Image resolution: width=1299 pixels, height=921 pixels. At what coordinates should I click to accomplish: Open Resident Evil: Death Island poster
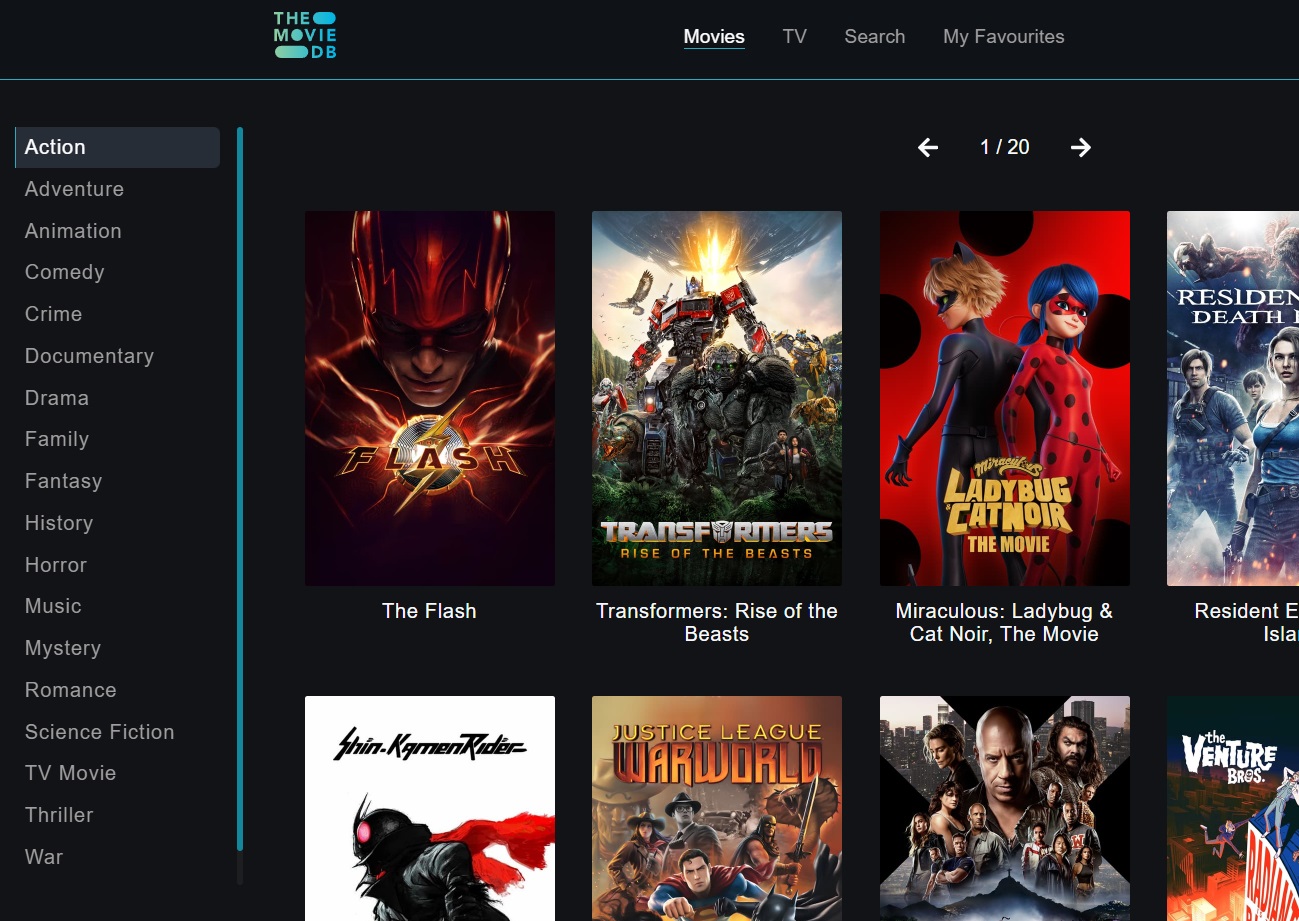pyautogui.click(x=1233, y=398)
